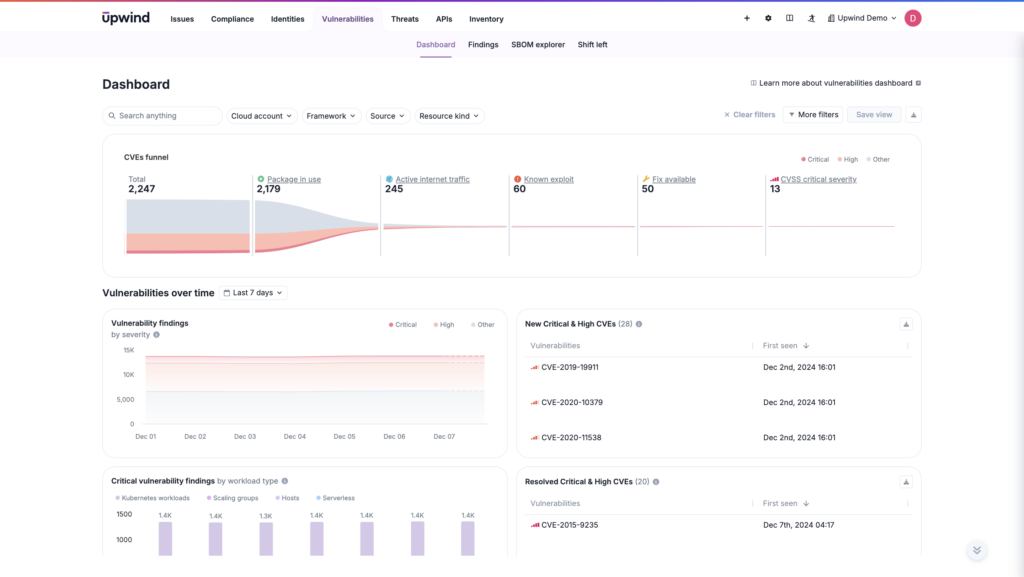Open the search magnifier in Search anything field
Viewport: 1024px width, 577px height.
tap(111, 115)
